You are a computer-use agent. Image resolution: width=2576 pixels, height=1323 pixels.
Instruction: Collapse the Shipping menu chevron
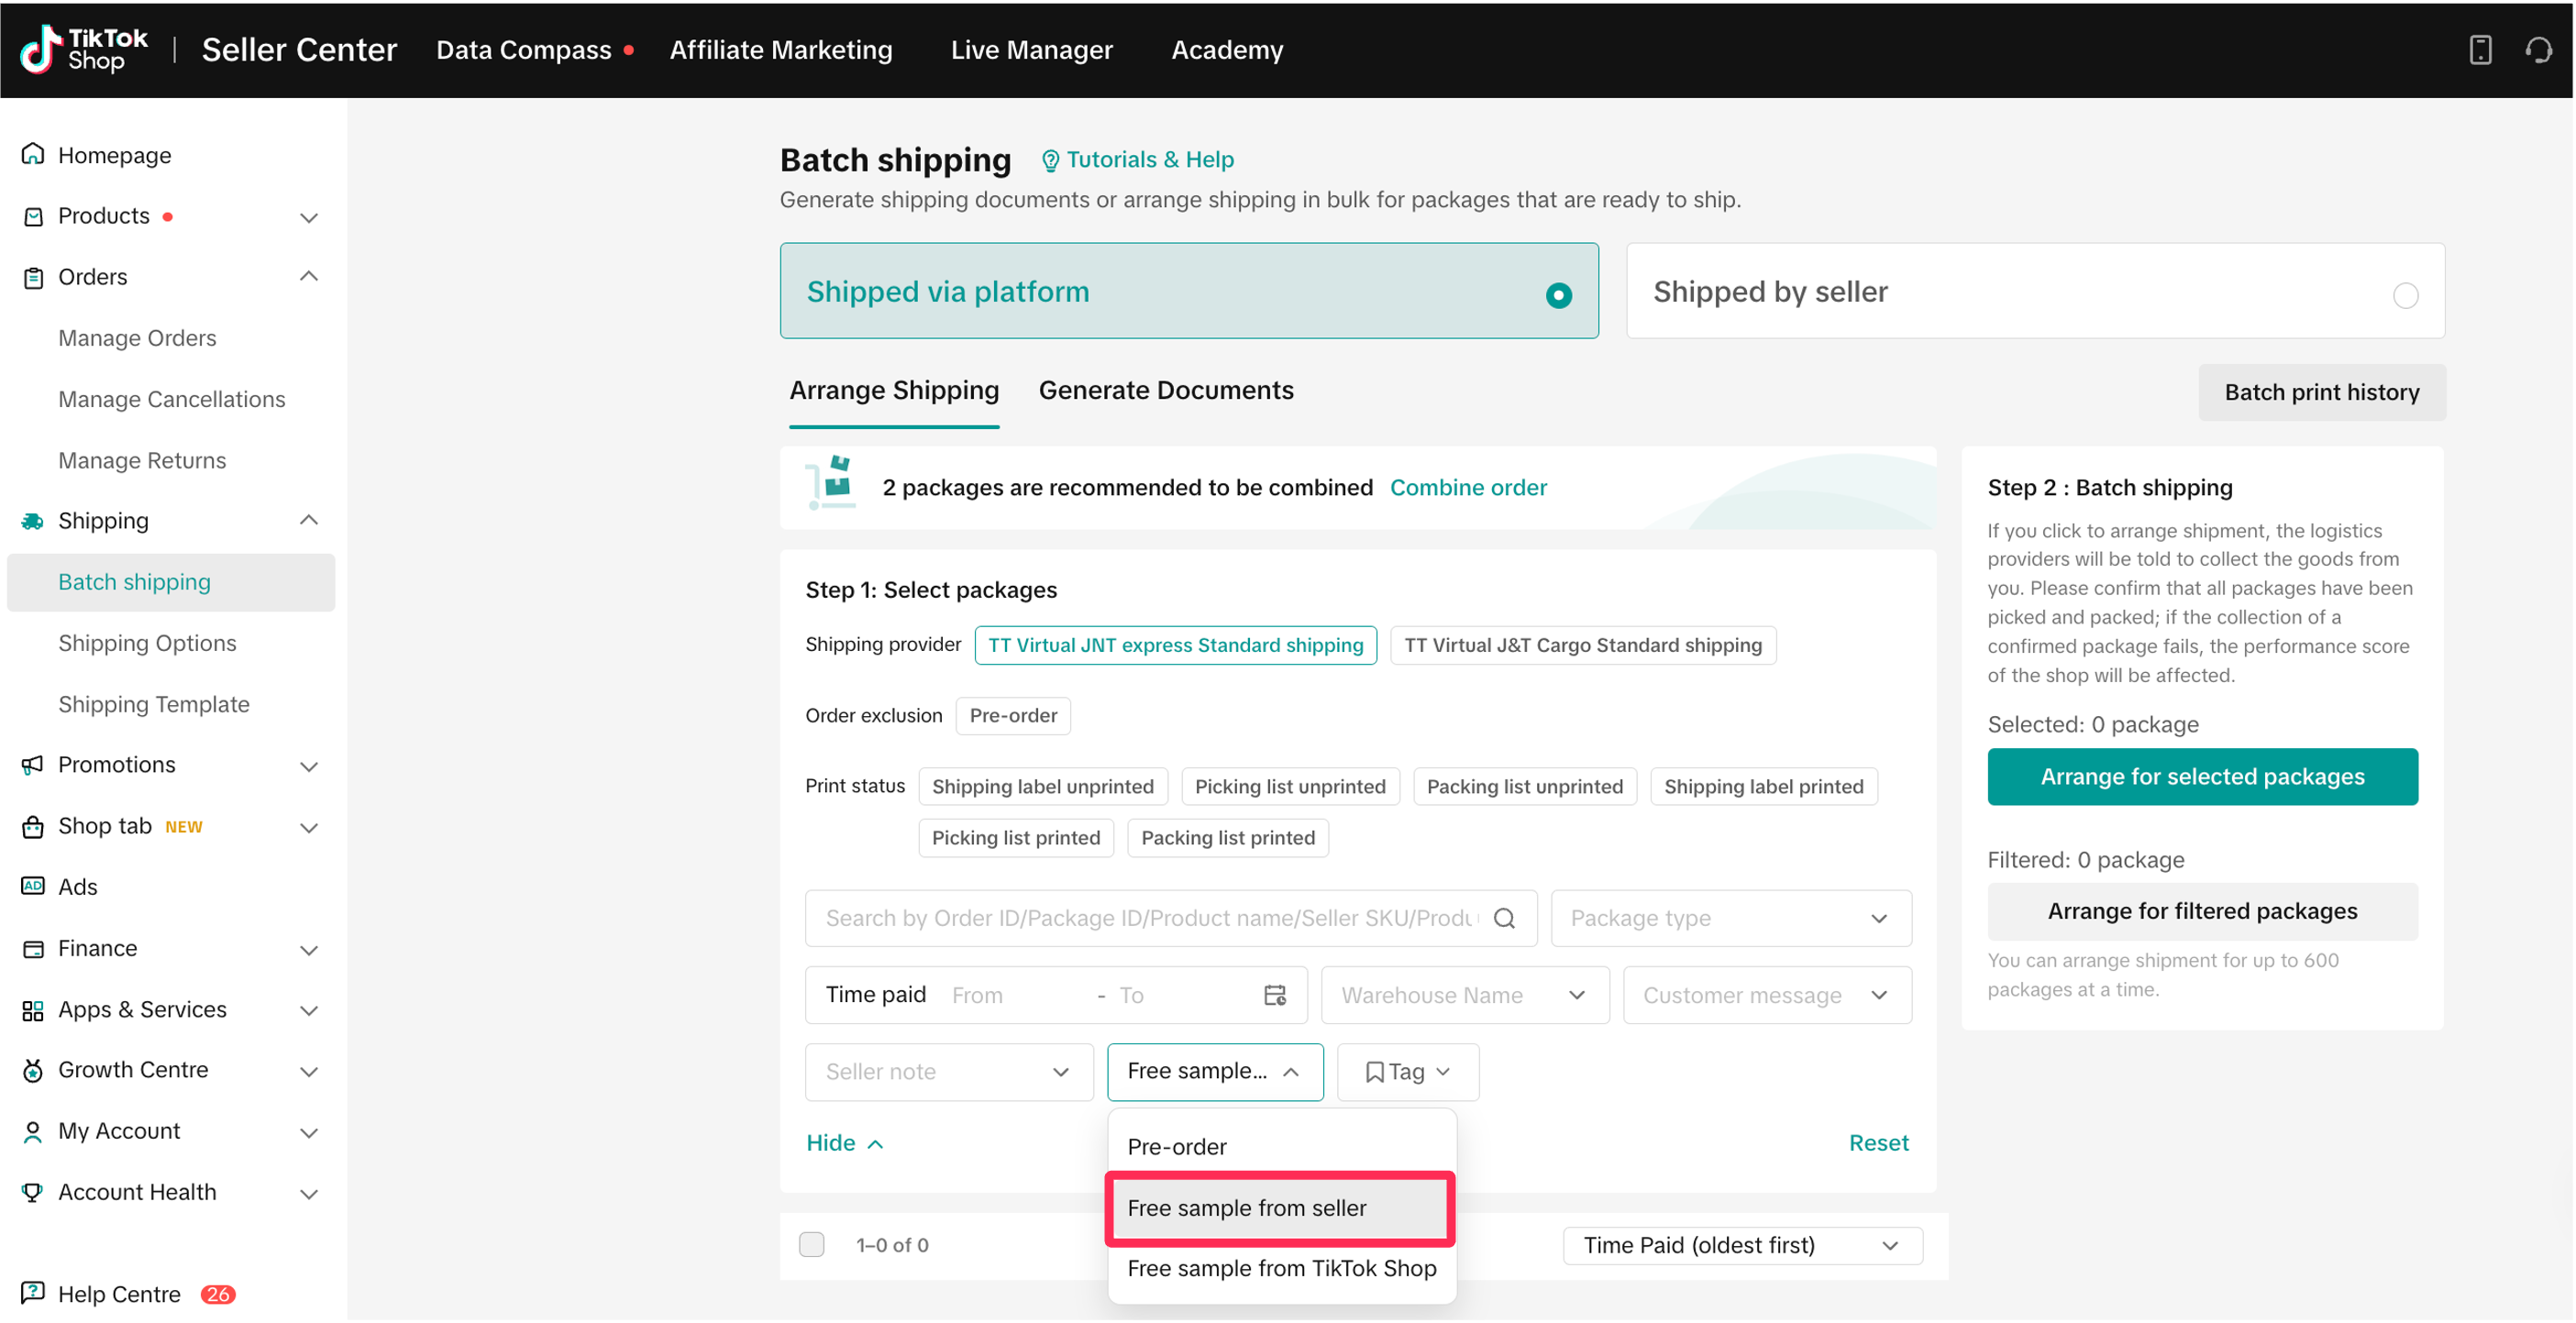[309, 521]
